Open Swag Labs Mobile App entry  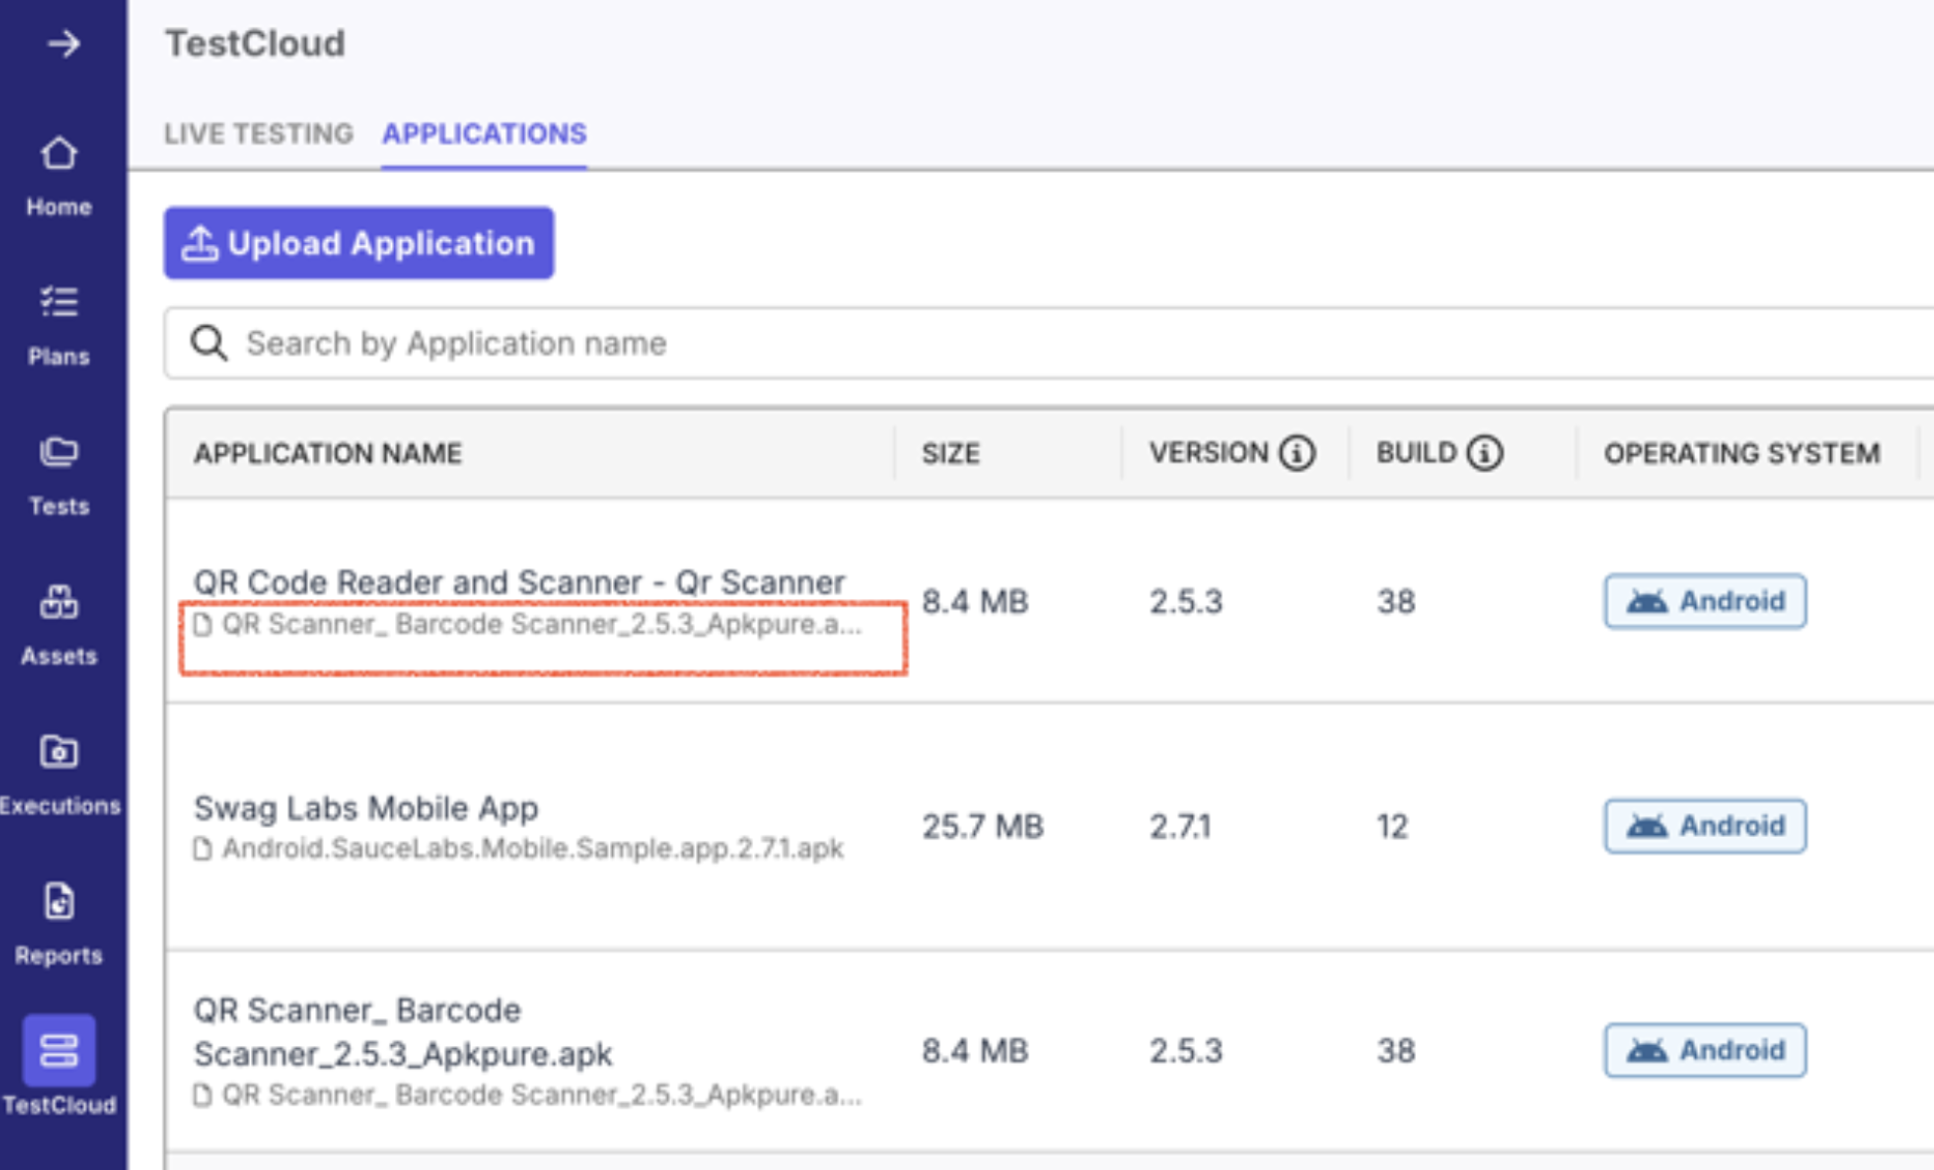366,808
